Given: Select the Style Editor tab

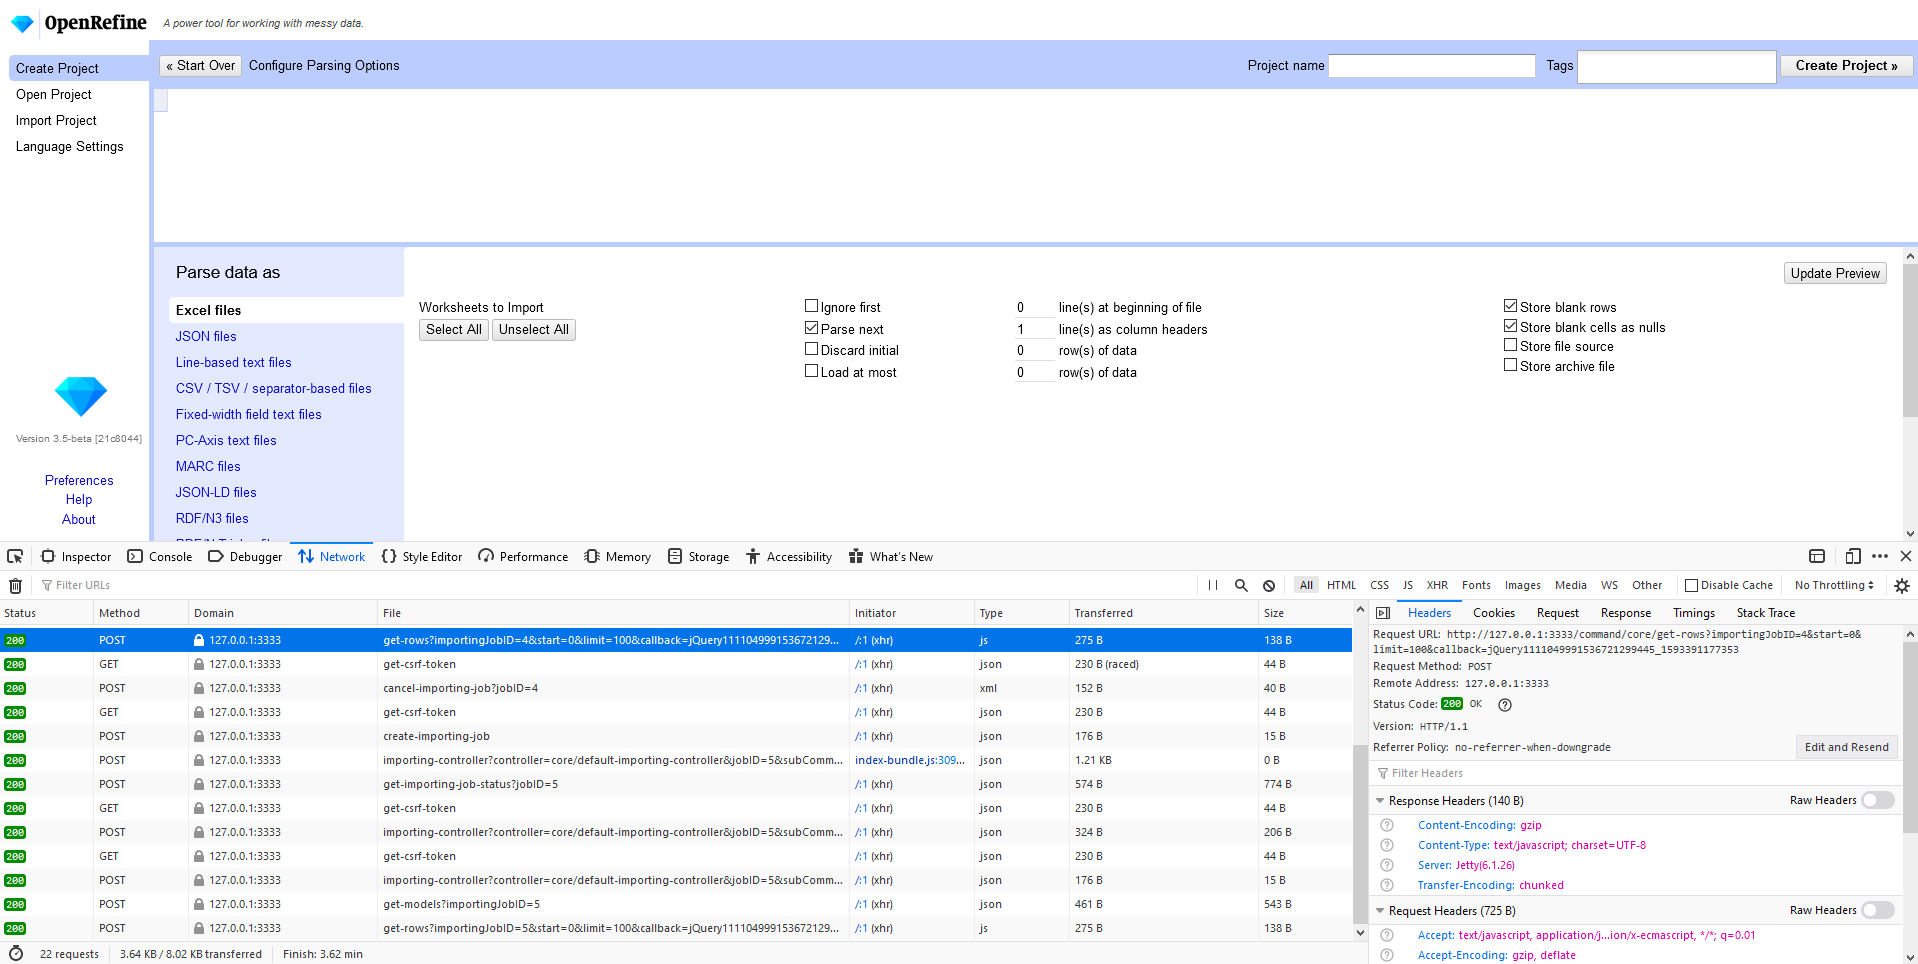Looking at the screenshot, I should click(422, 556).
